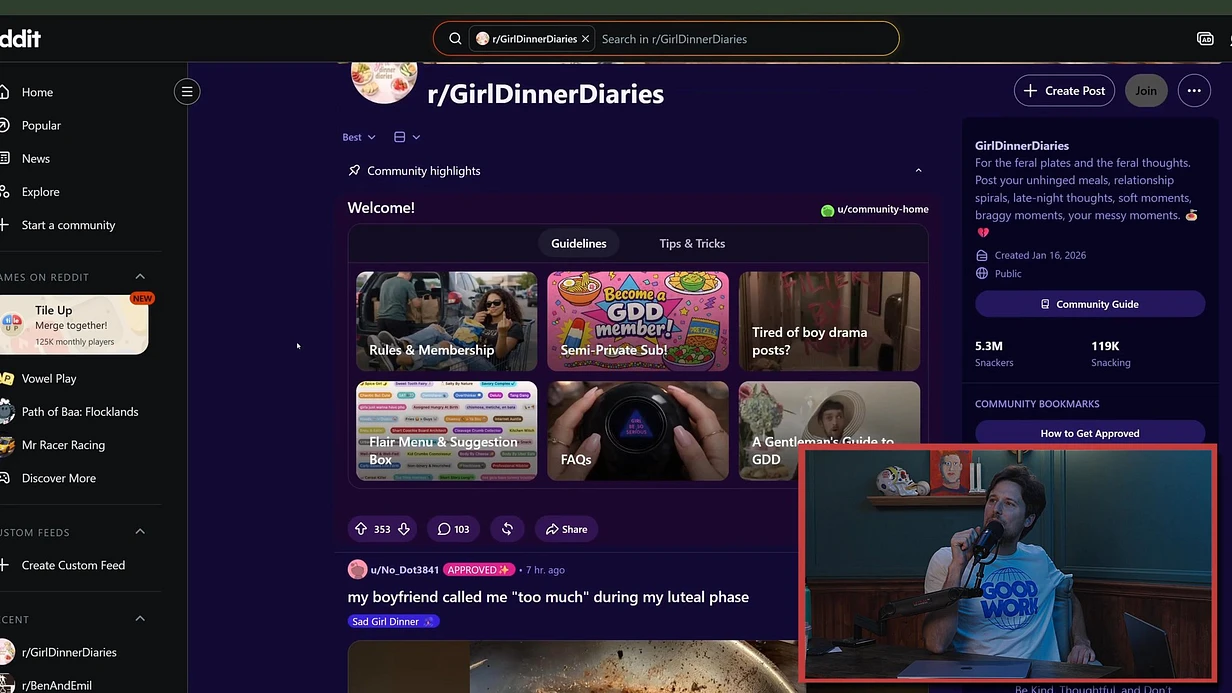
Task: Downvote the community highlights post
Action: tap(404, 529)
